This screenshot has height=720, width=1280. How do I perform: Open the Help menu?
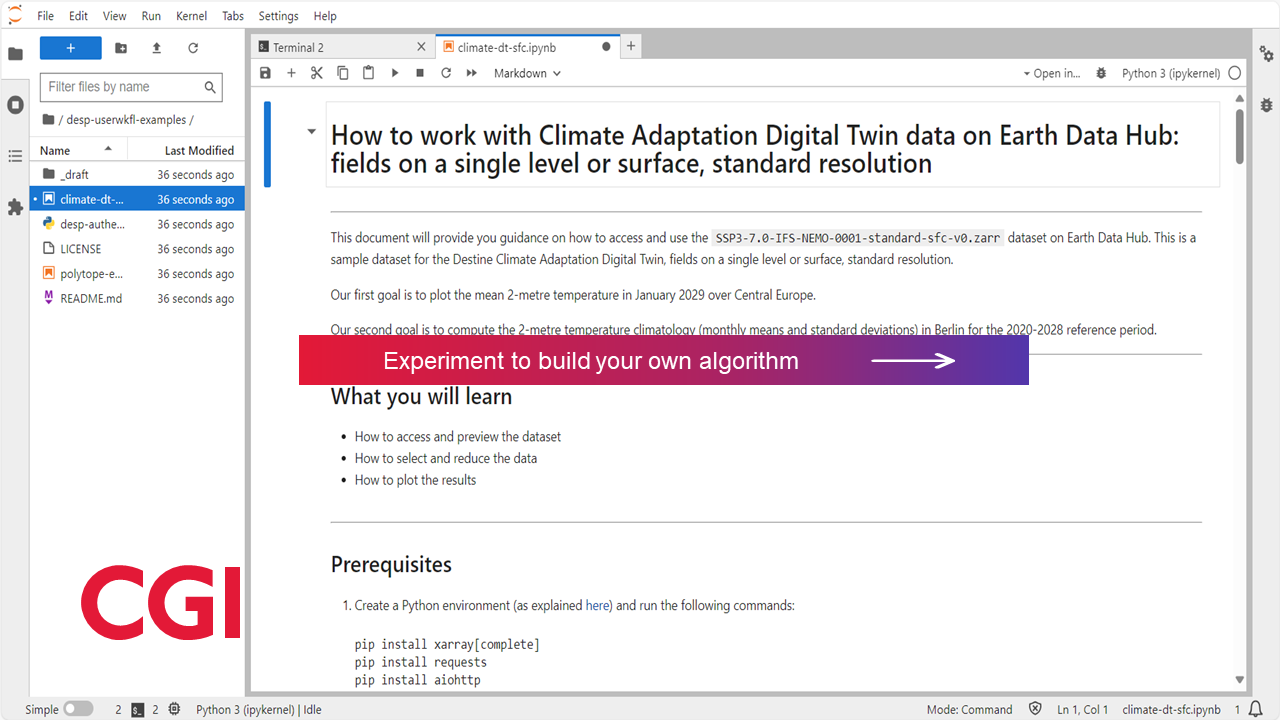pos(325,16)
